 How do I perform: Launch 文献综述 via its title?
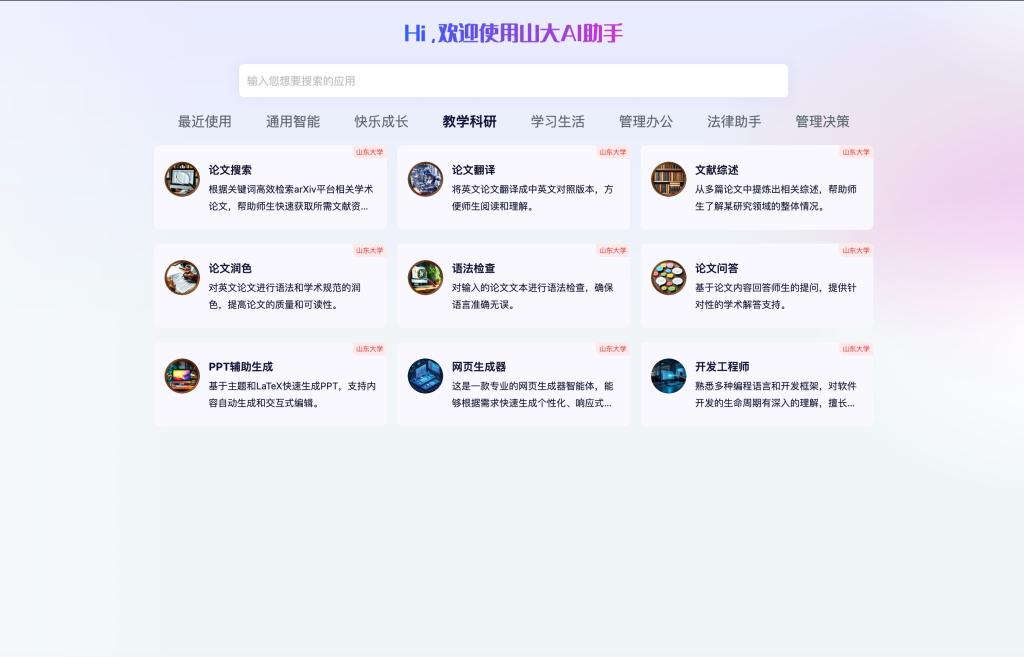point(716,170)
